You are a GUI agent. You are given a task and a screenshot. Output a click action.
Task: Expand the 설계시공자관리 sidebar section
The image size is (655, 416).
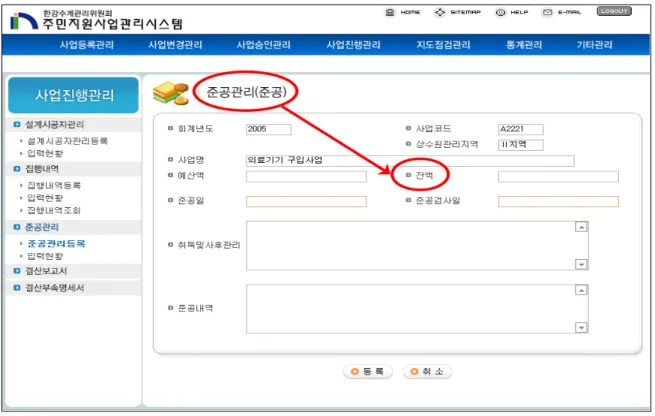[54, 124]
